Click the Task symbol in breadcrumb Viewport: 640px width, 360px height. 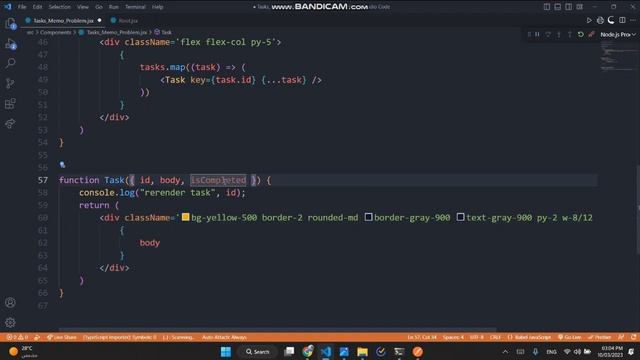click(167, 32)
